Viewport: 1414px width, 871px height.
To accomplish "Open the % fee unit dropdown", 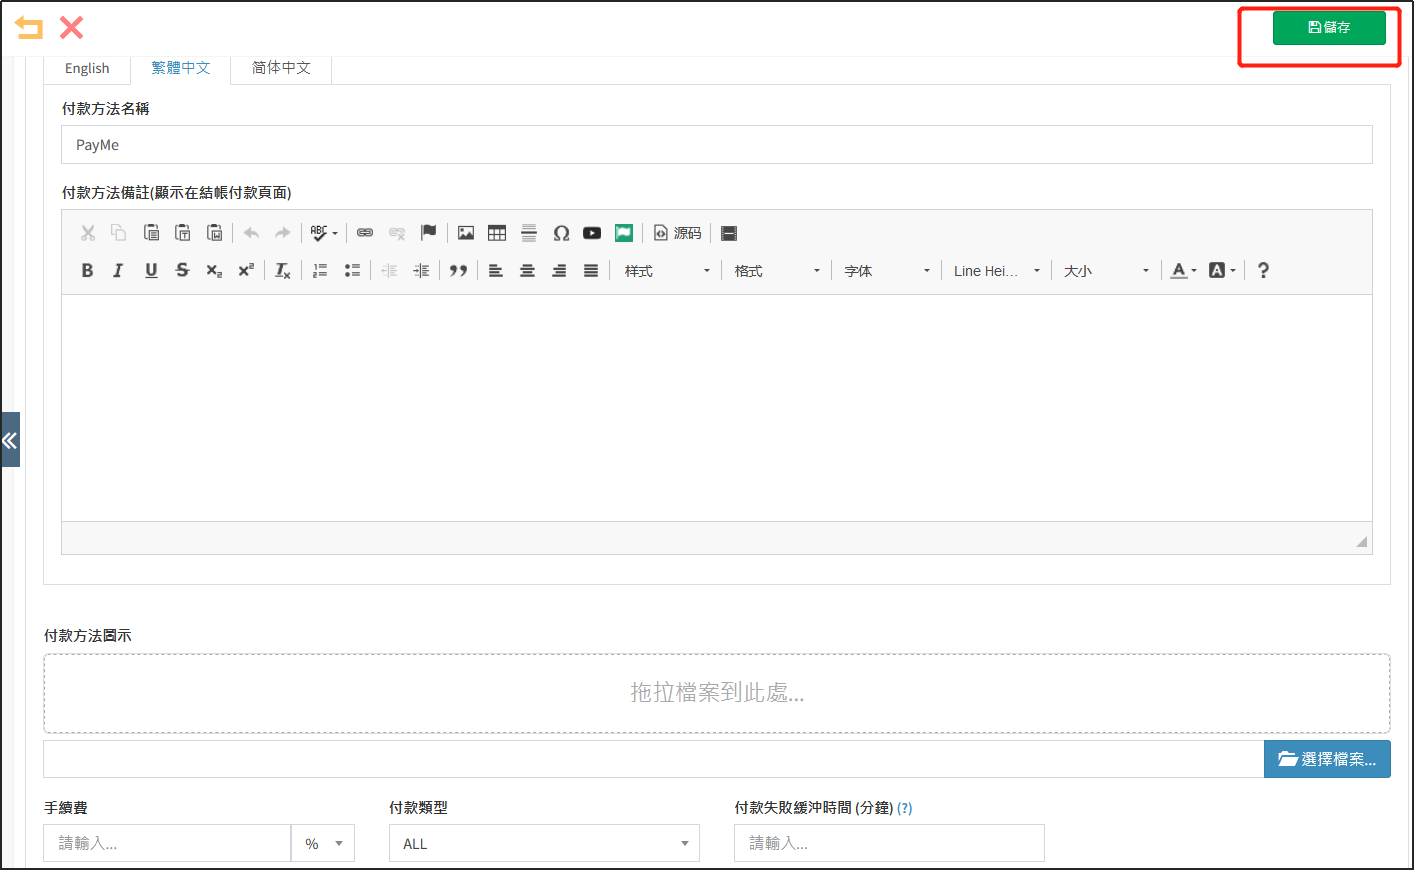I will [322, 843].
